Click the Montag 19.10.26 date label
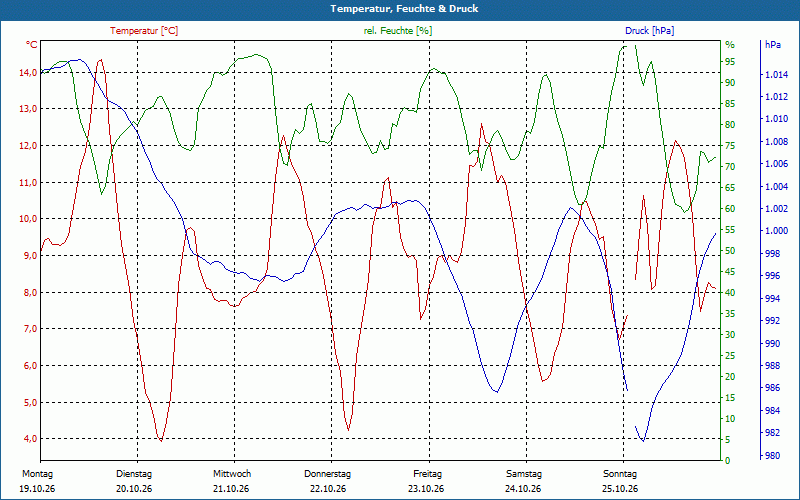Viewport: 800px width, 500px height. coord(37,481)
